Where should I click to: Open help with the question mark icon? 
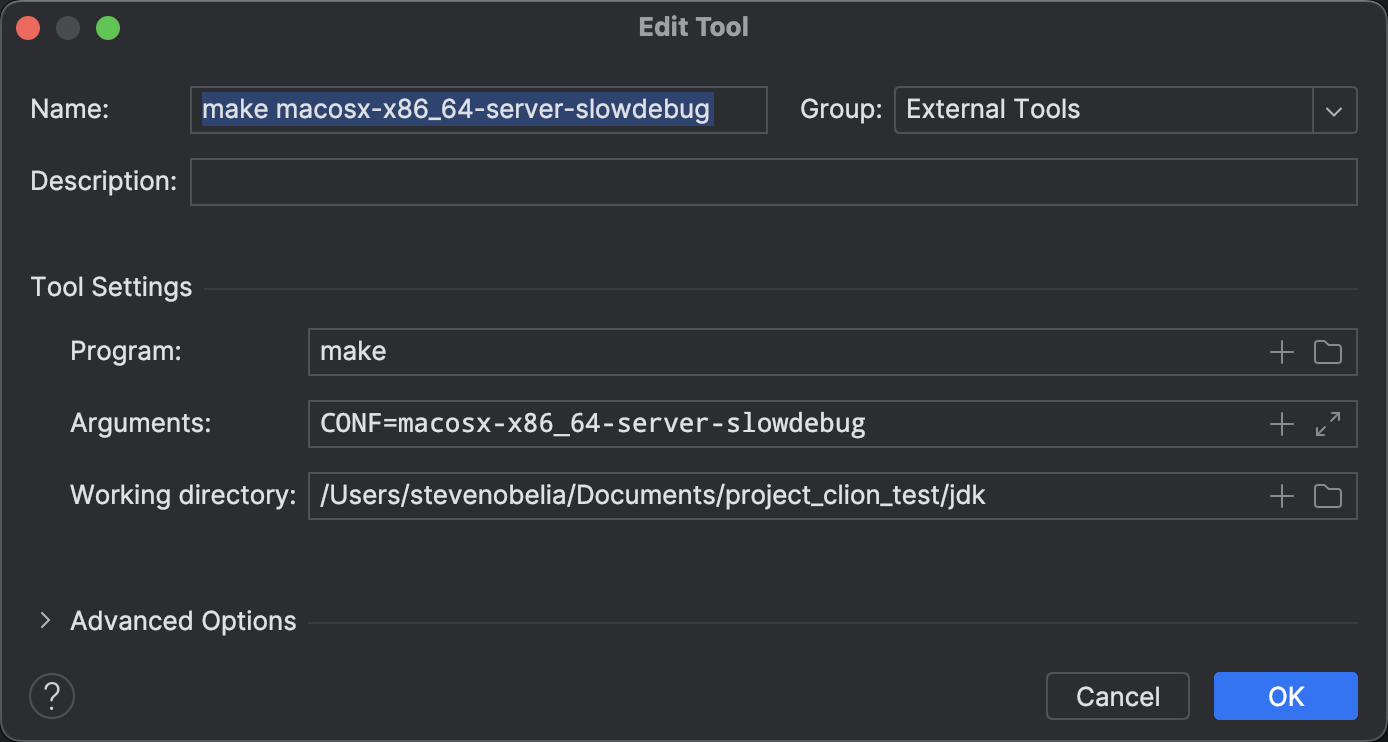(52, 695)
